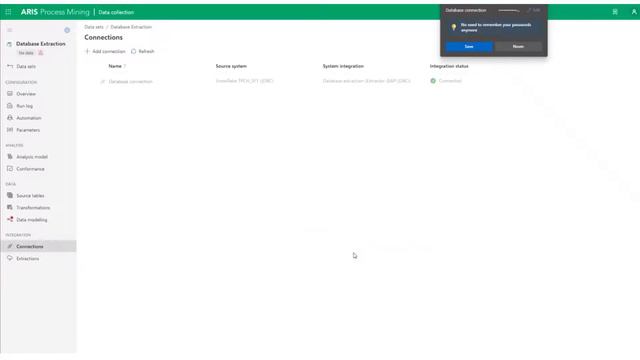Click the System integration column header
This screenshot has width=640, height=360.
[x=343, y=66]
